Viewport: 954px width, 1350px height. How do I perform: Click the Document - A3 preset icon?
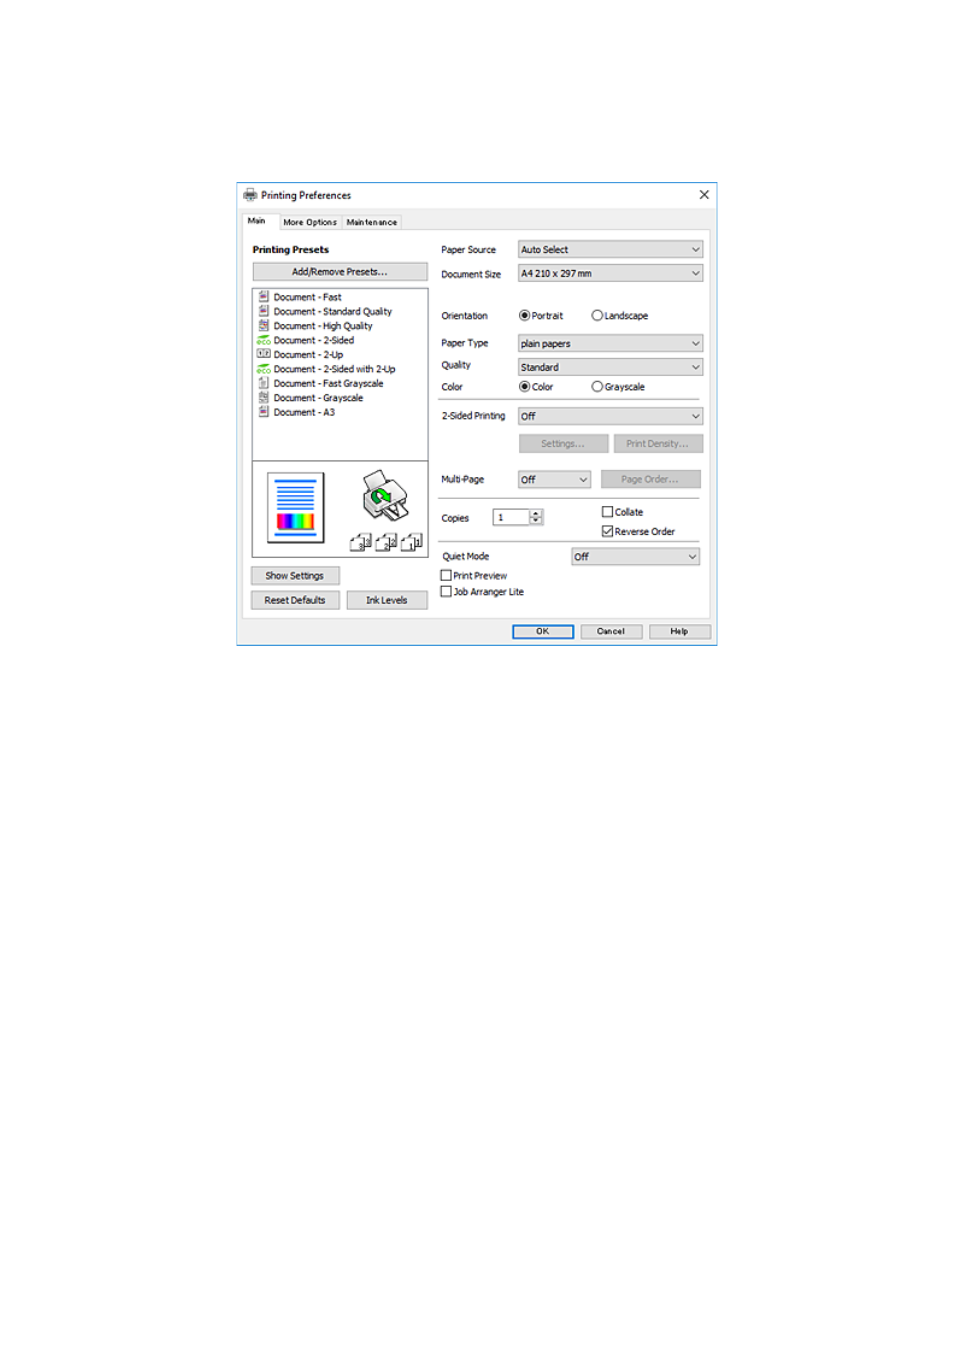pyautogui.click(x=263, y=412)
